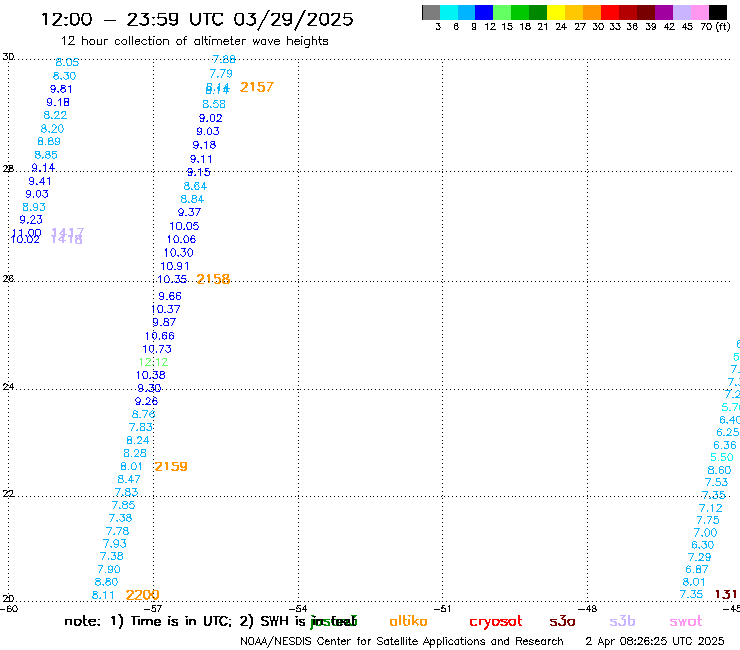
Task: Click the wave height value 10.91
Action: [175, 266]
